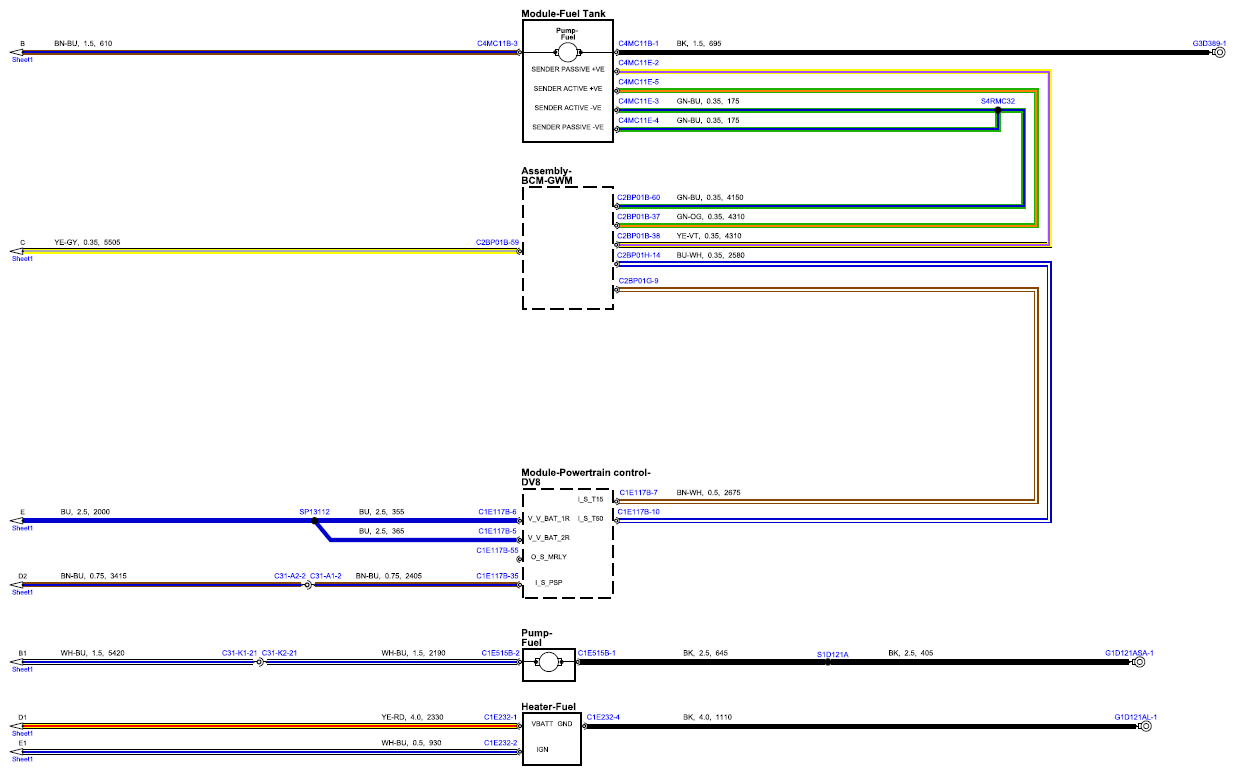Follow the Sheet1 link under reference C
This screenshot has width=1235, height=775.
[22, 259]
